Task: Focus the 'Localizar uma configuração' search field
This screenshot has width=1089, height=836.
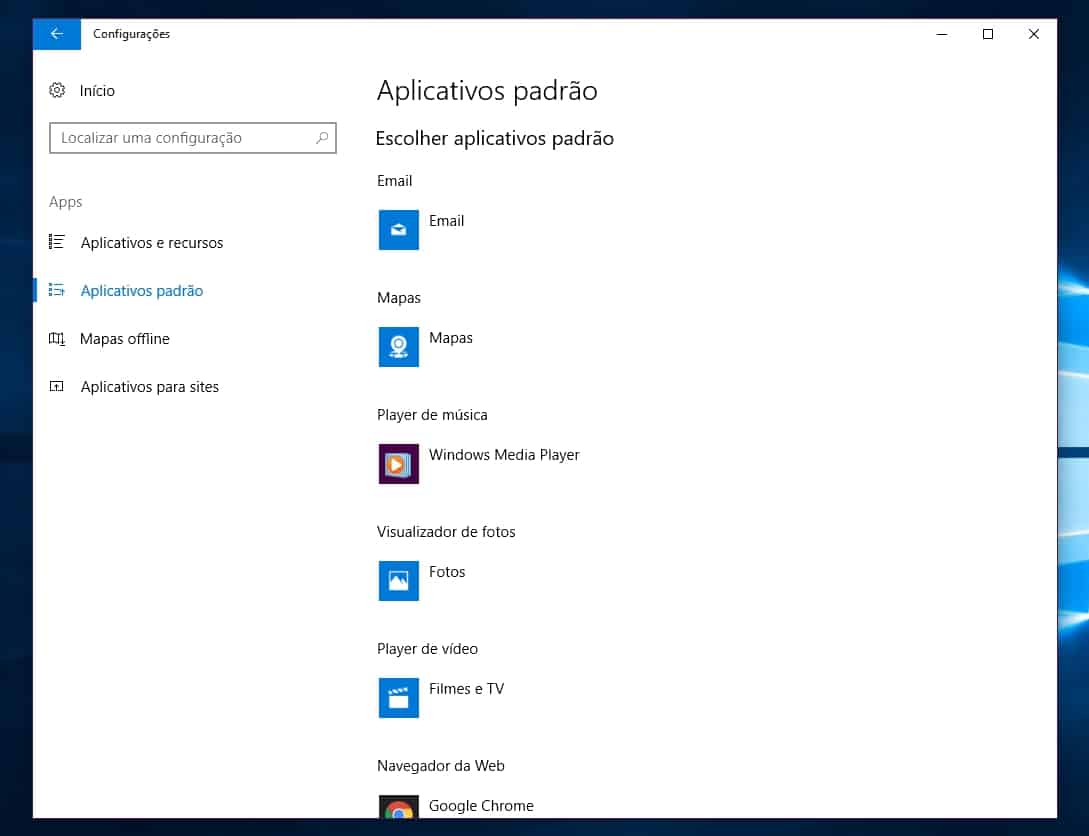Action: 193,138
